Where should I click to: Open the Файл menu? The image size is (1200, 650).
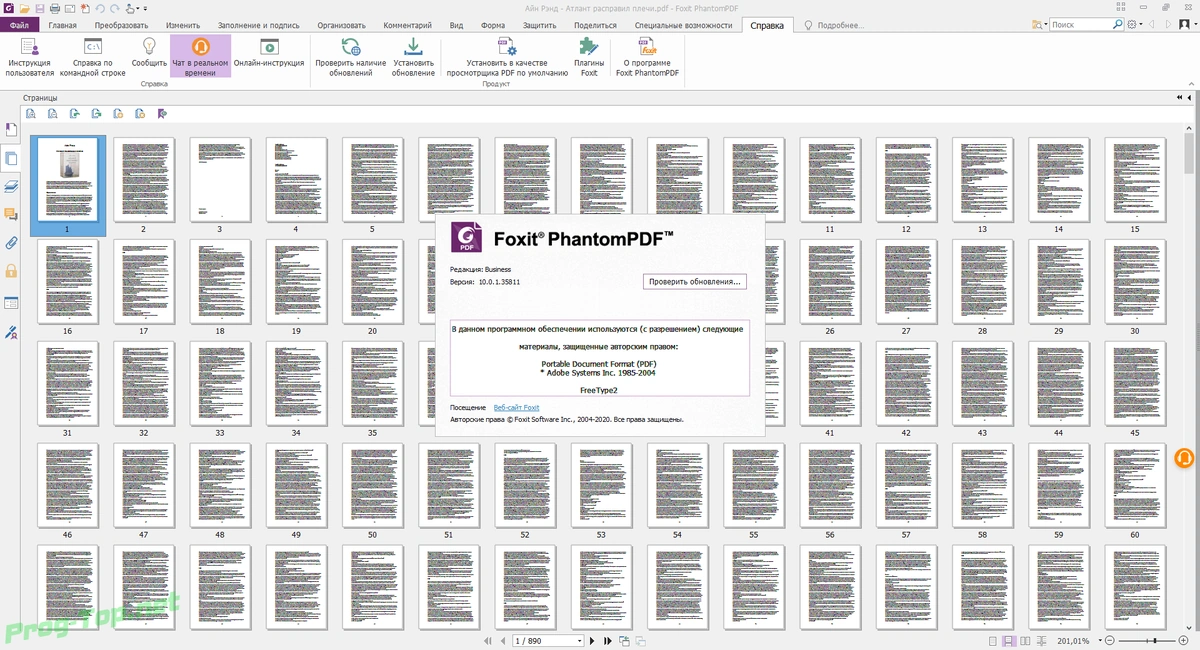[19, 25]
